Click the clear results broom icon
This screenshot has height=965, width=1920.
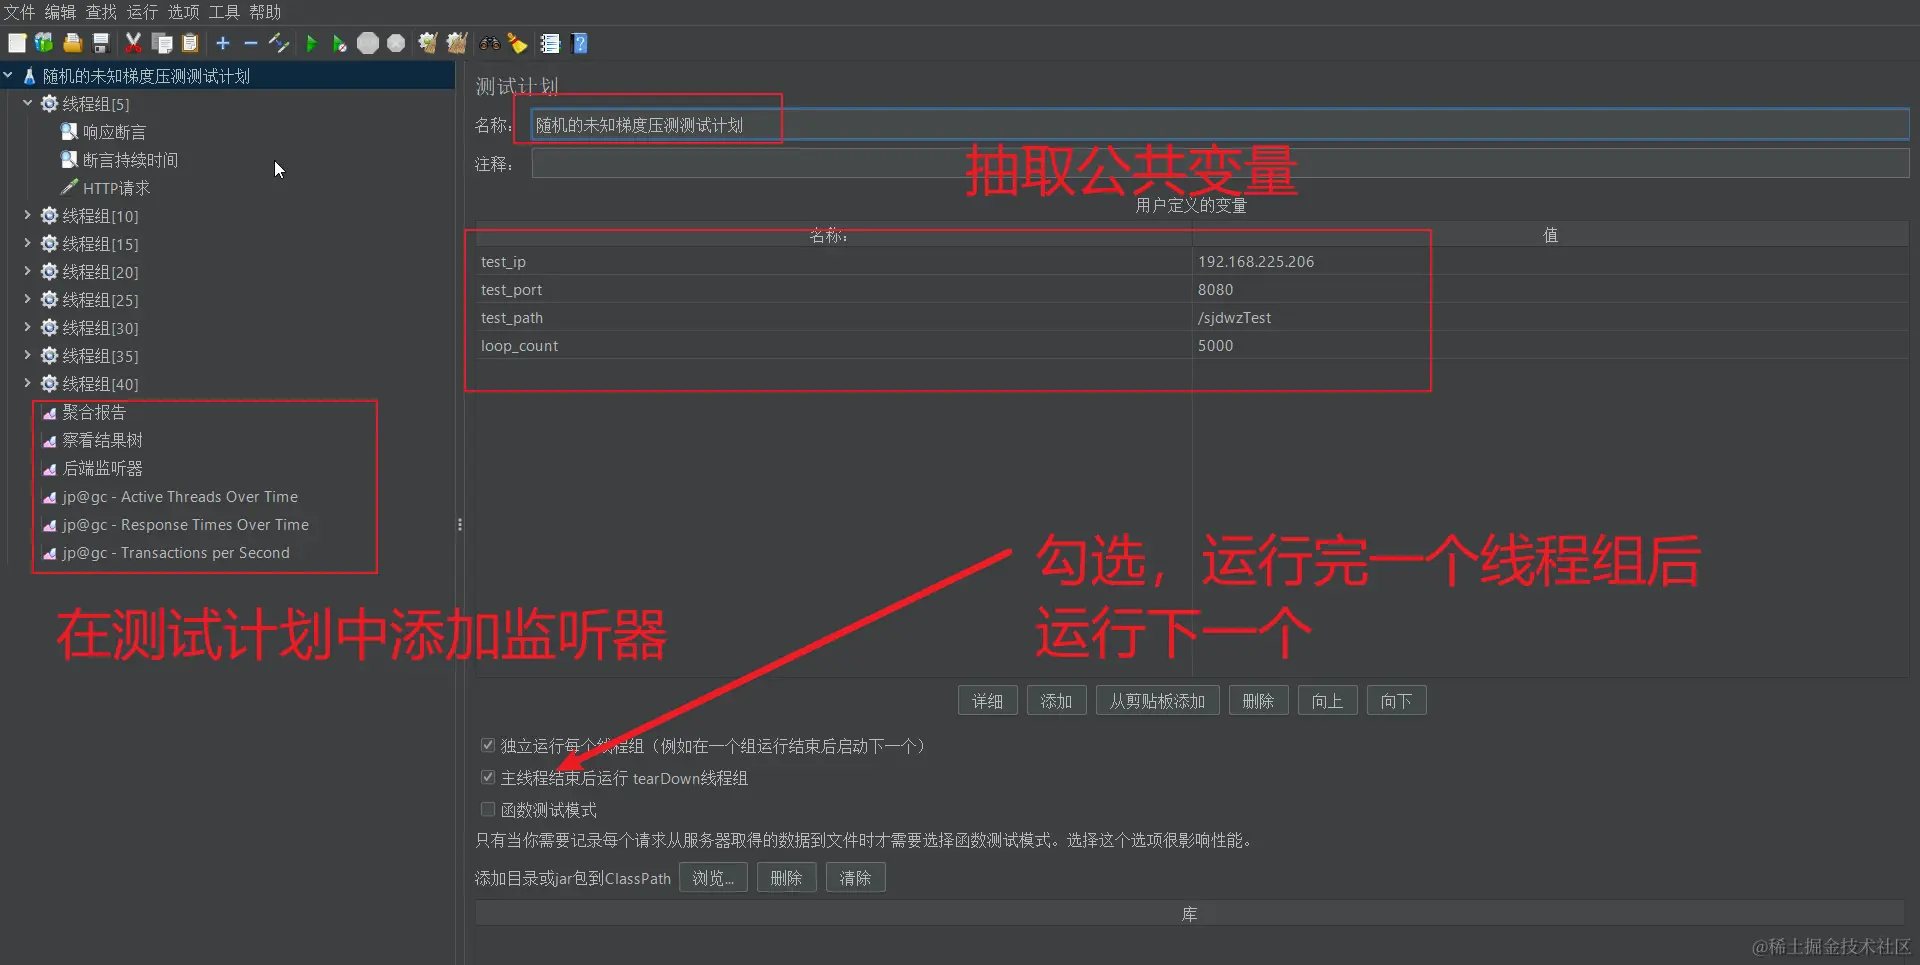tap(428, 43)
